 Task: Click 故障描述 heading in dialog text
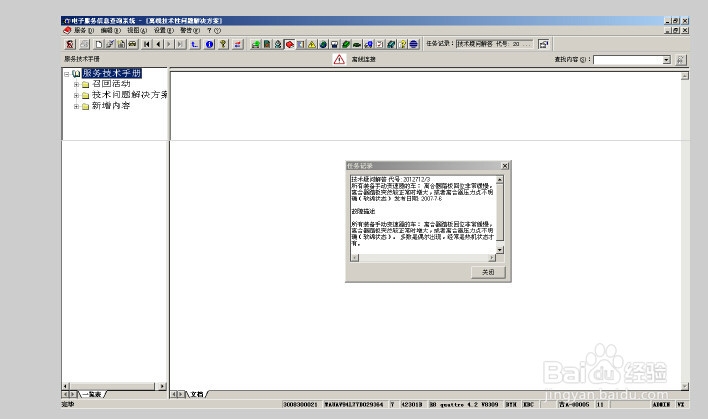(363, 211)
